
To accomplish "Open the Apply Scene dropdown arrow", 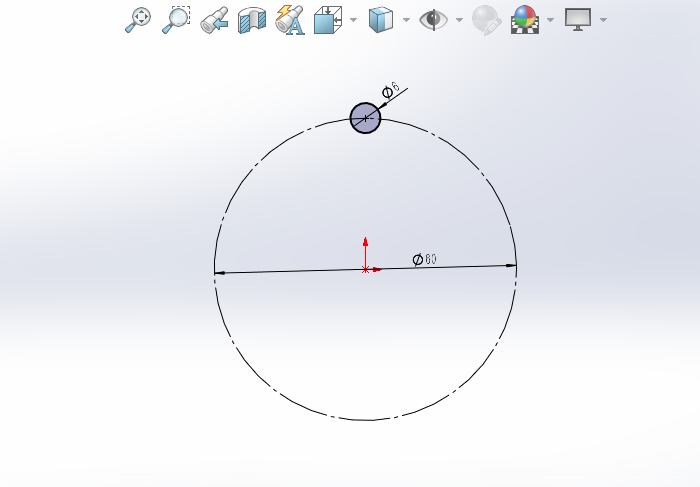I will pos(550,20).
